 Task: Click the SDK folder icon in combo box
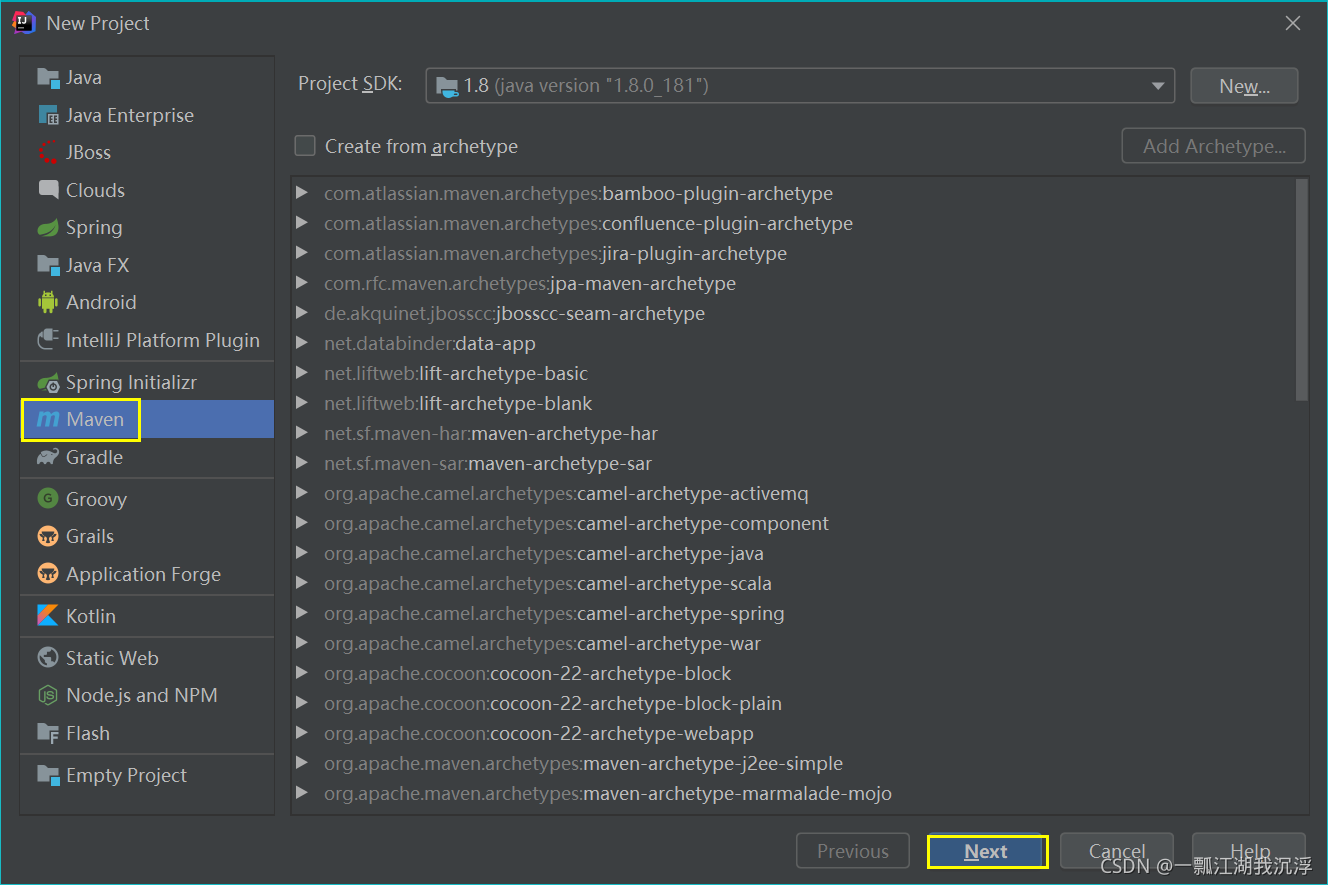click(447, 86)
